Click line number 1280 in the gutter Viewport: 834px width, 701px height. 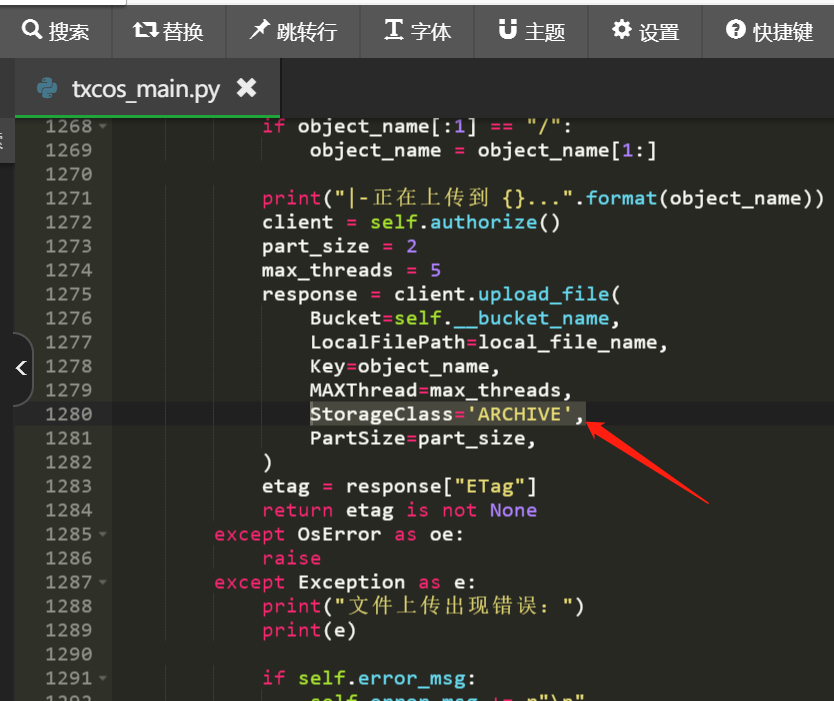coord(69,414)
